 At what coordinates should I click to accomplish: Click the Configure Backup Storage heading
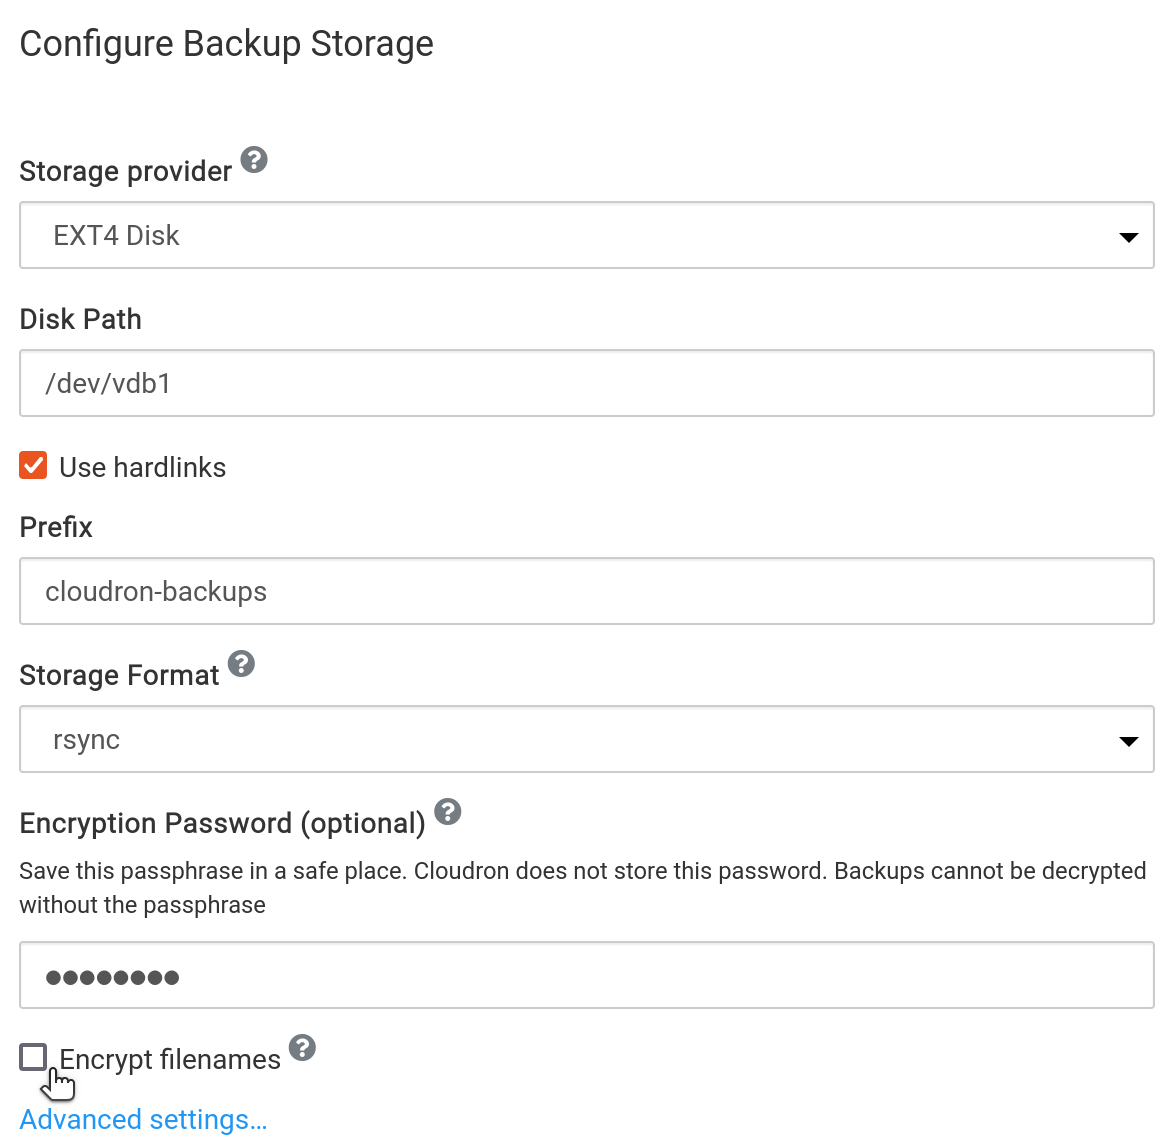[x=227, y=44]
